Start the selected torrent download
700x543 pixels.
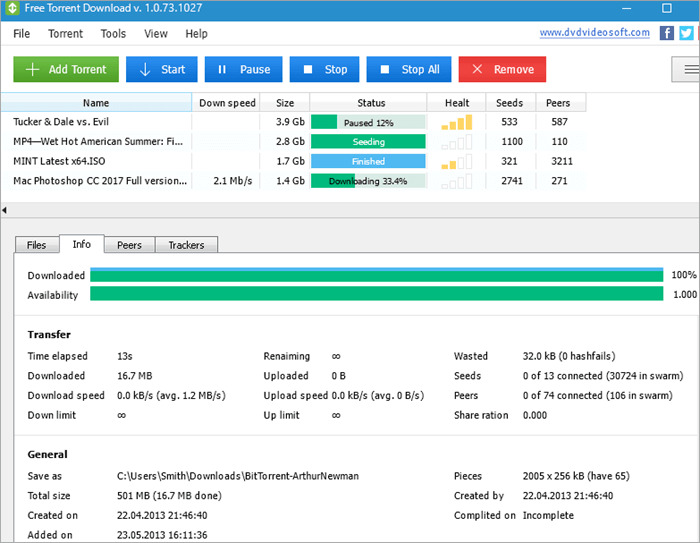pyautogui.click(x=161, y=69)
